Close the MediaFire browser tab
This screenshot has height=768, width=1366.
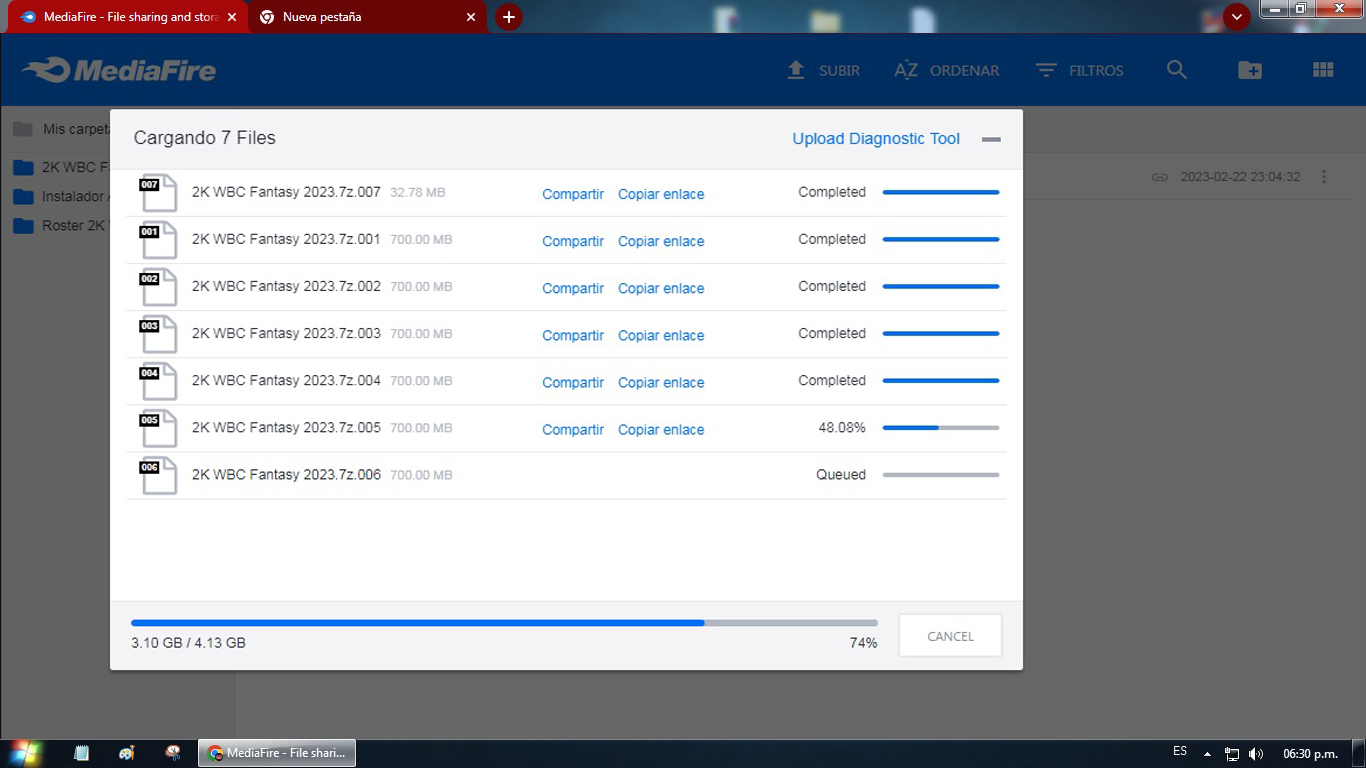tap(232, 17)
